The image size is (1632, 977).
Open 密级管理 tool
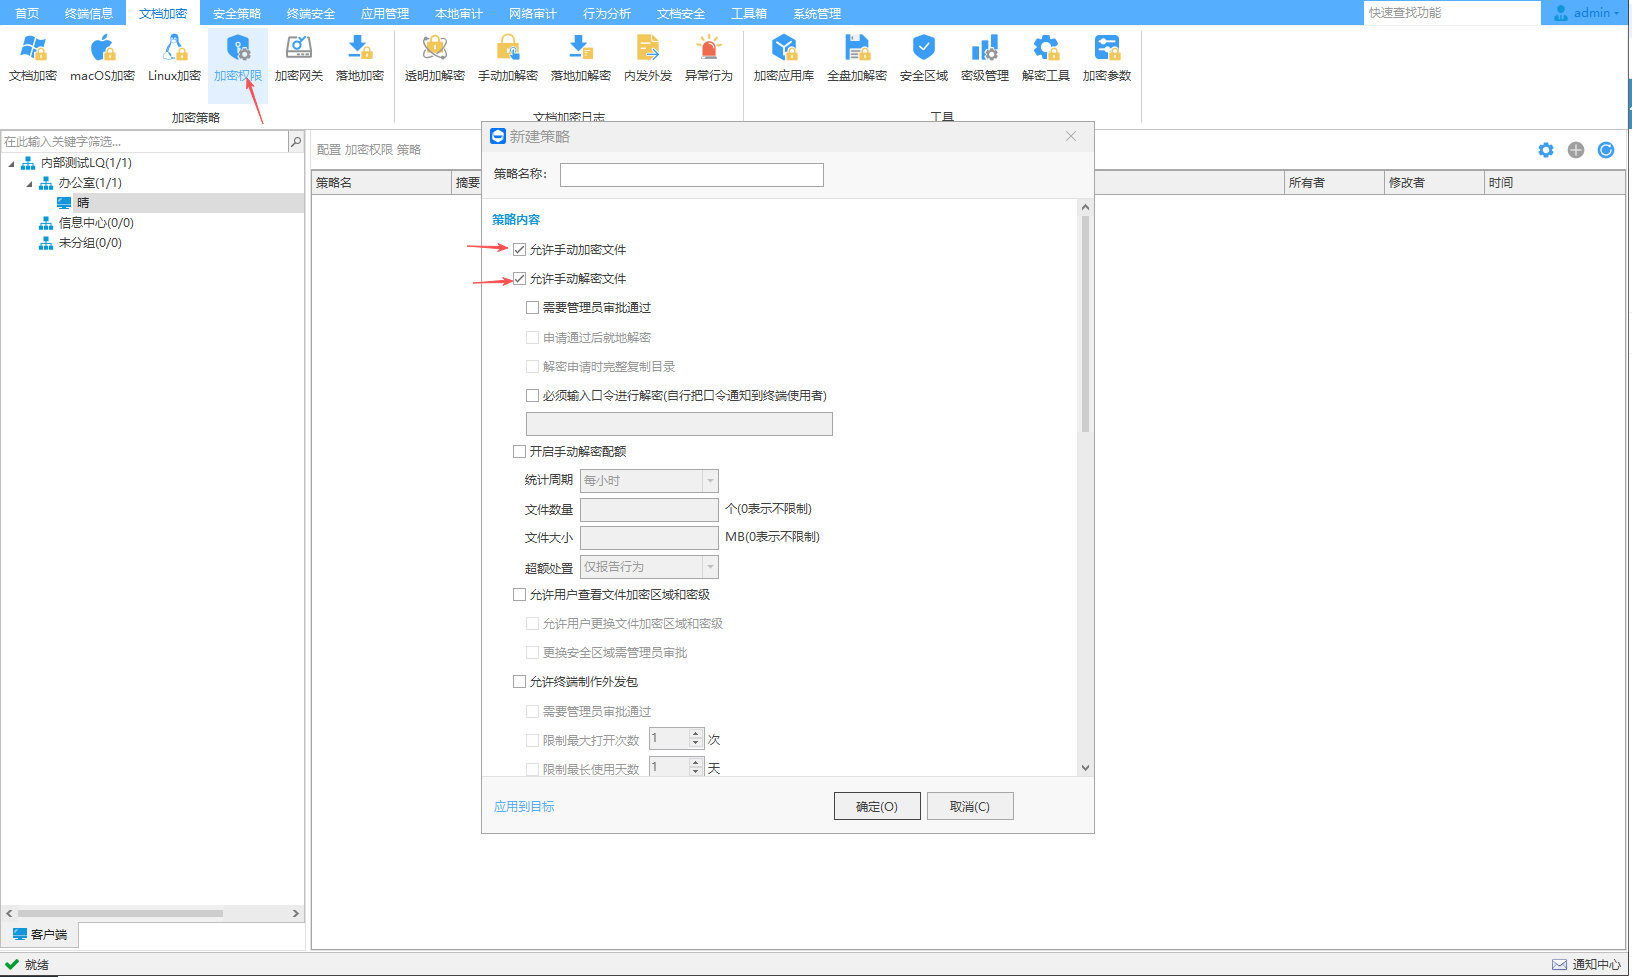click(x=984, y=58)
